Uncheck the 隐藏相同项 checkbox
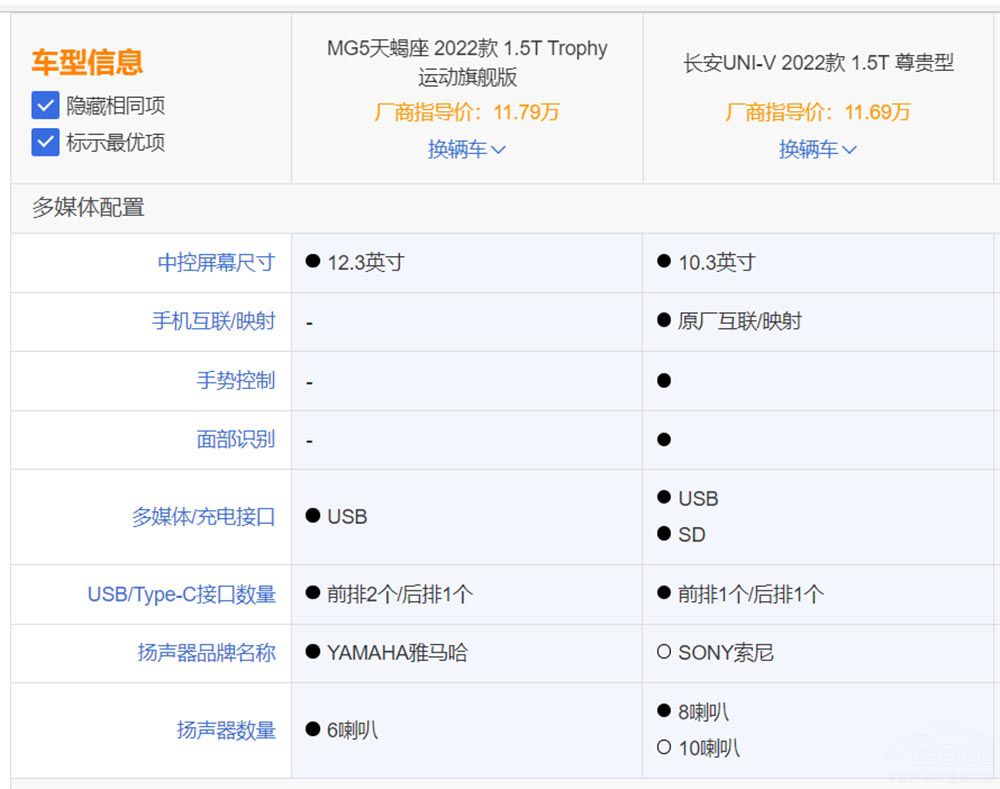Viewport: 1000px width, 789px height. click(45, 105)
